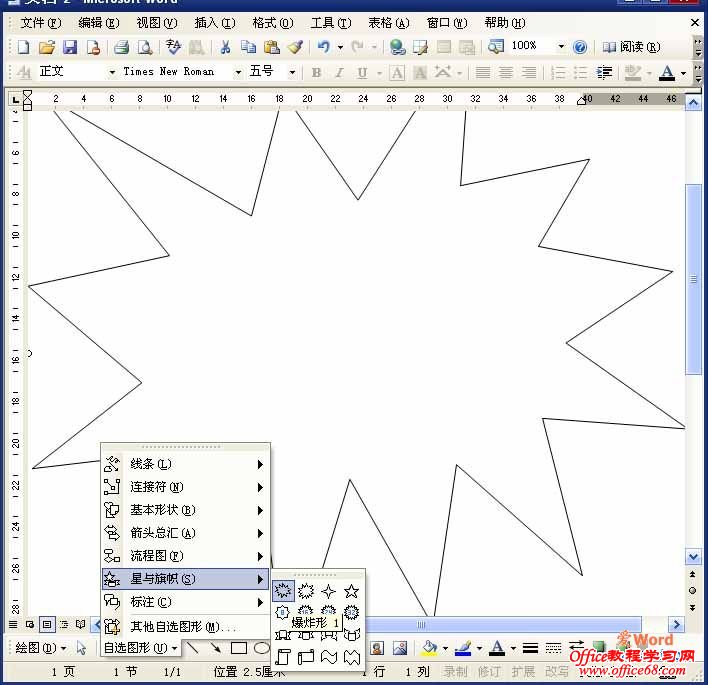The width and height of the screenshot is (708, 685).
Task: Select the horizontal scroll shape
Action: [x=306, y=657]
